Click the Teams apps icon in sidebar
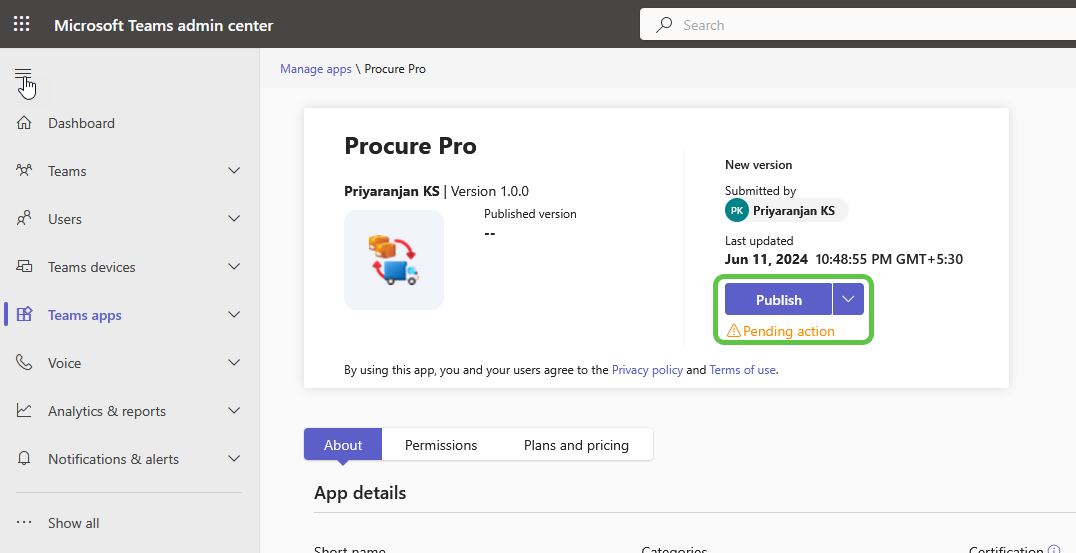The image size is (1076, 553). click(x=25, y=315)
